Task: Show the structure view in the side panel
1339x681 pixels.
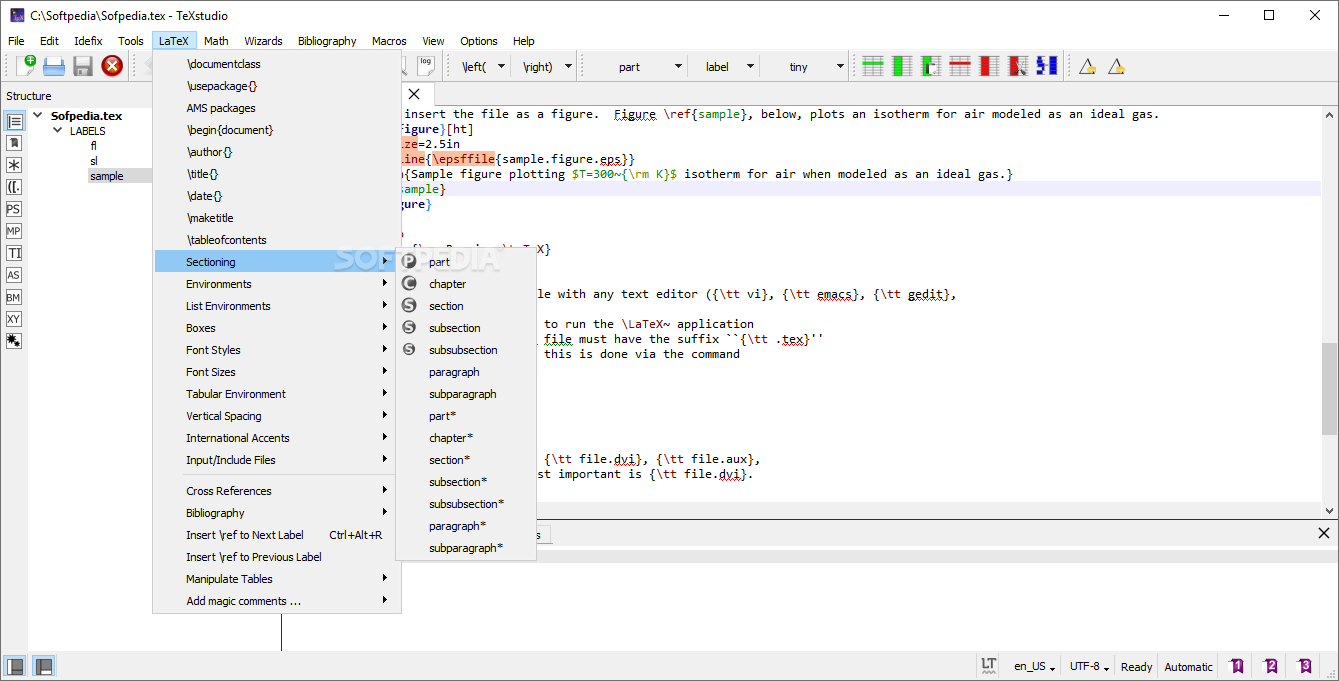Action: 14,121
